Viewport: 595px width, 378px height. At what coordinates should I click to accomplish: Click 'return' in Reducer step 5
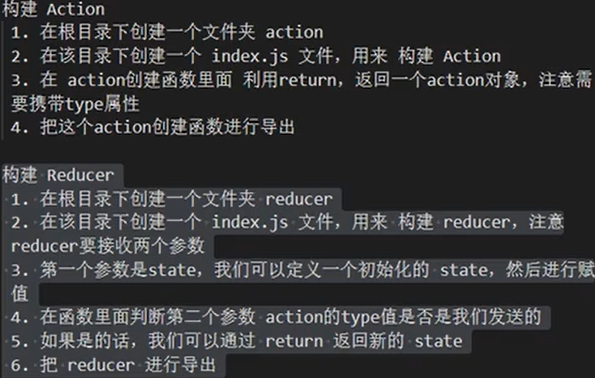click(294, 341)
